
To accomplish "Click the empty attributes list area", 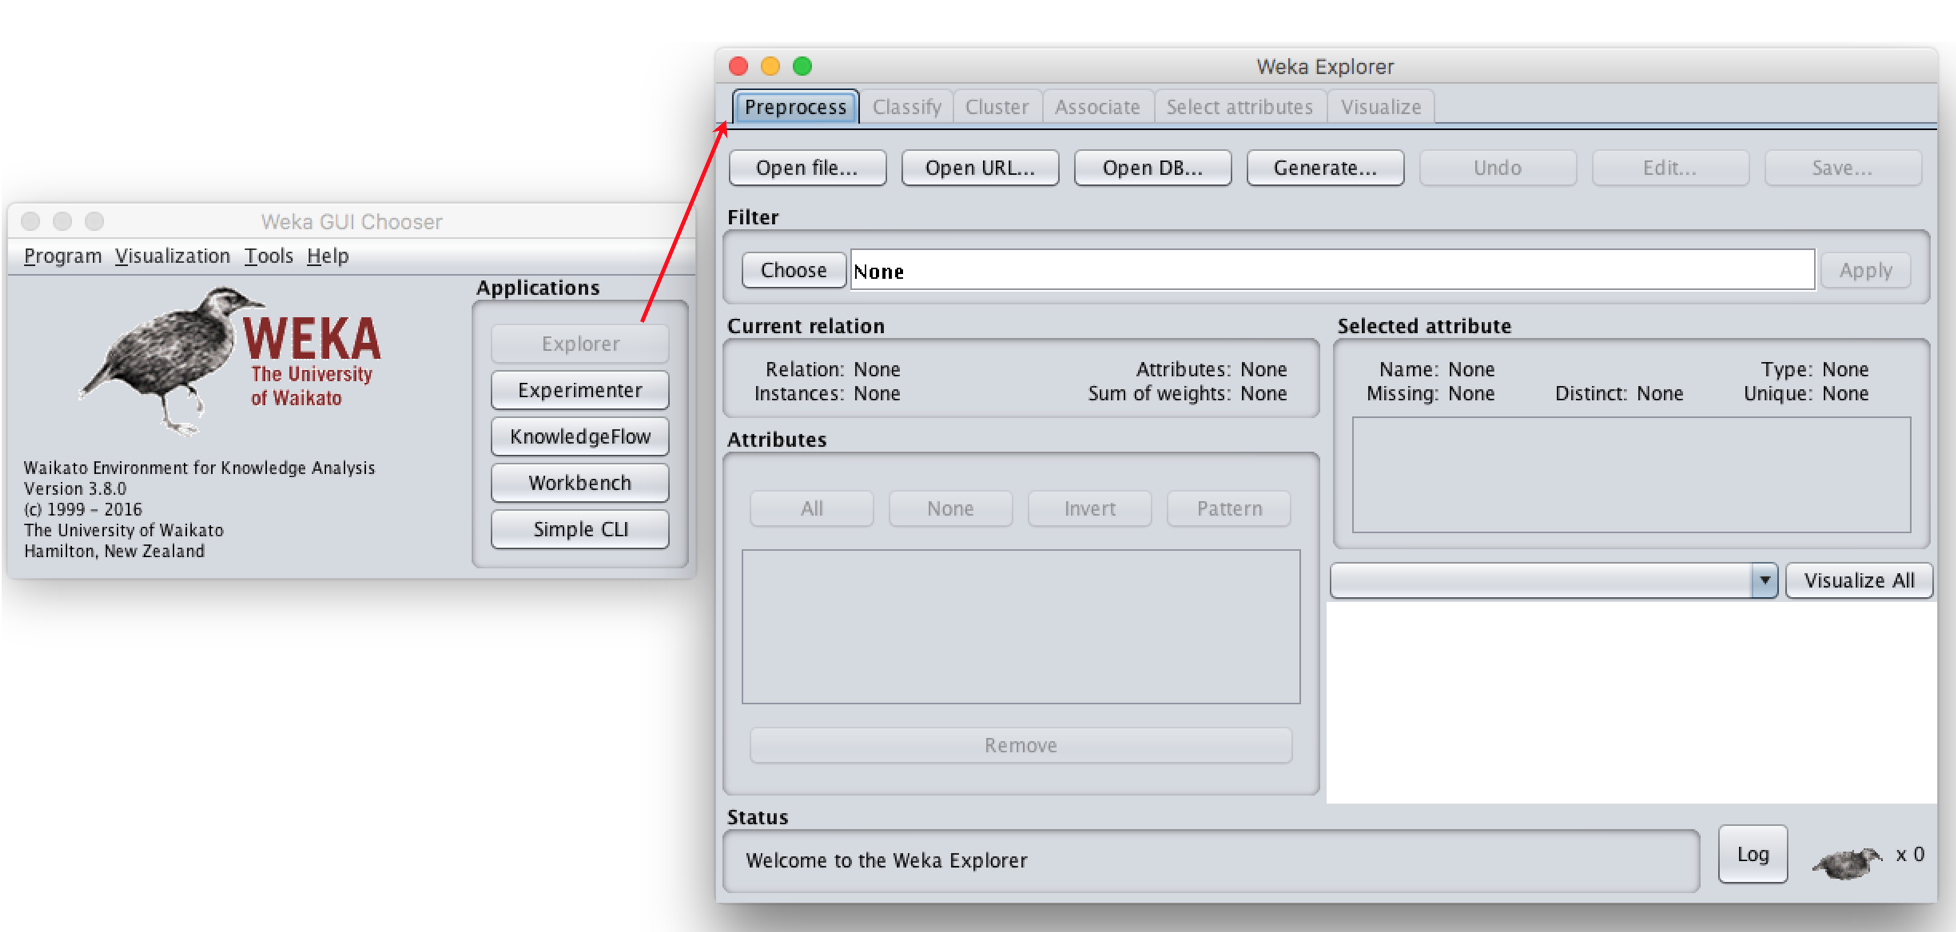I will [1021, 626].
